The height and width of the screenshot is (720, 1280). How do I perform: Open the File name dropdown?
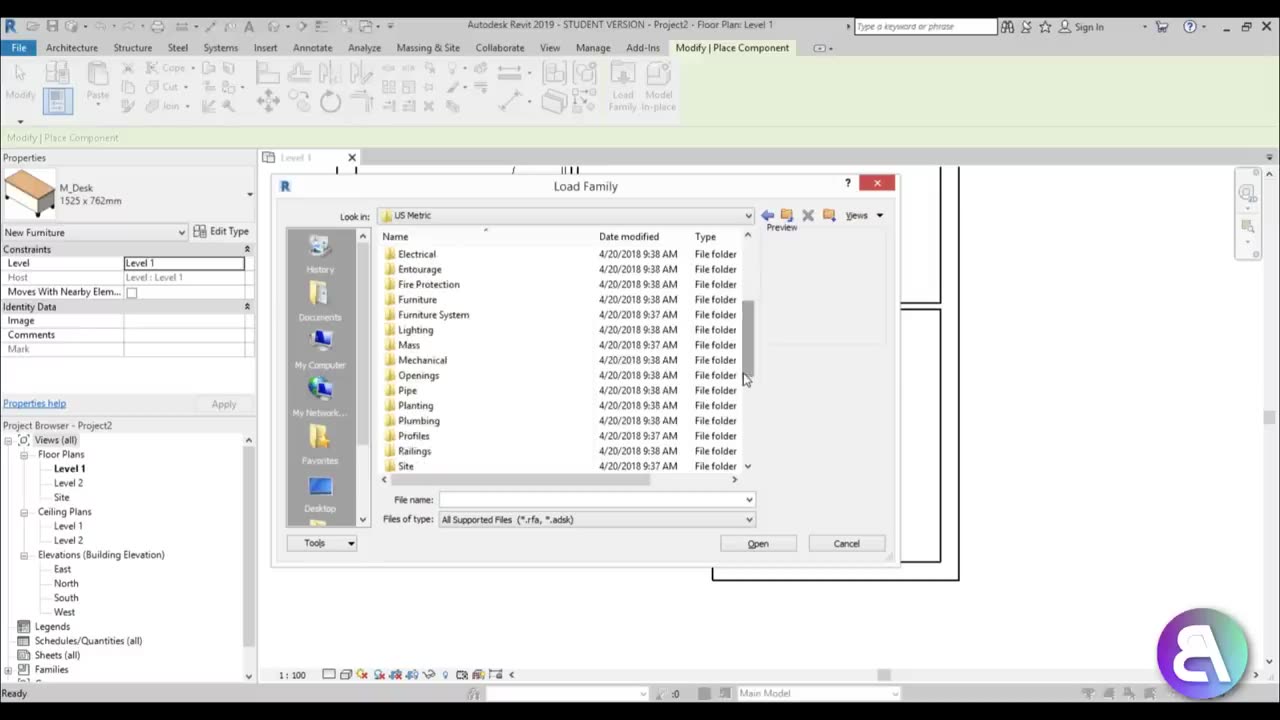(x=748, y=500)
